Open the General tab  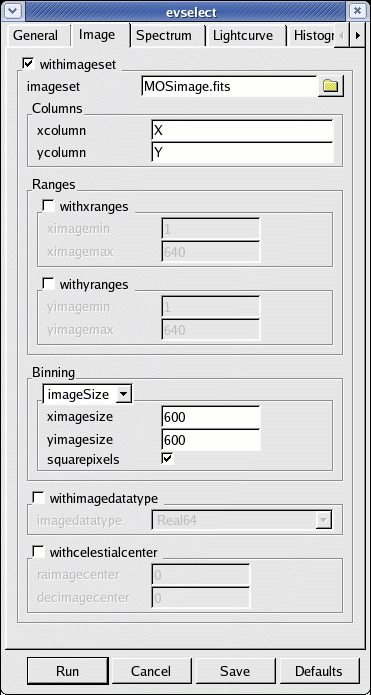click(x=35, y=35)
